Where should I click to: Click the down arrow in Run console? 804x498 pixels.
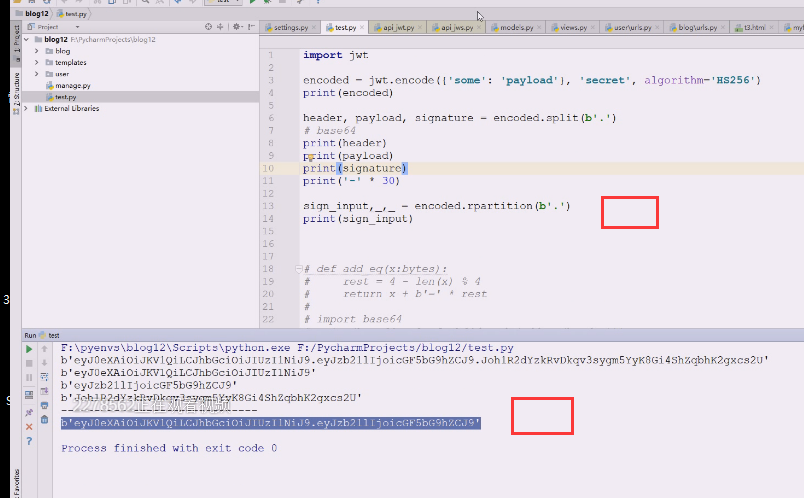click(x=45, y=363)
